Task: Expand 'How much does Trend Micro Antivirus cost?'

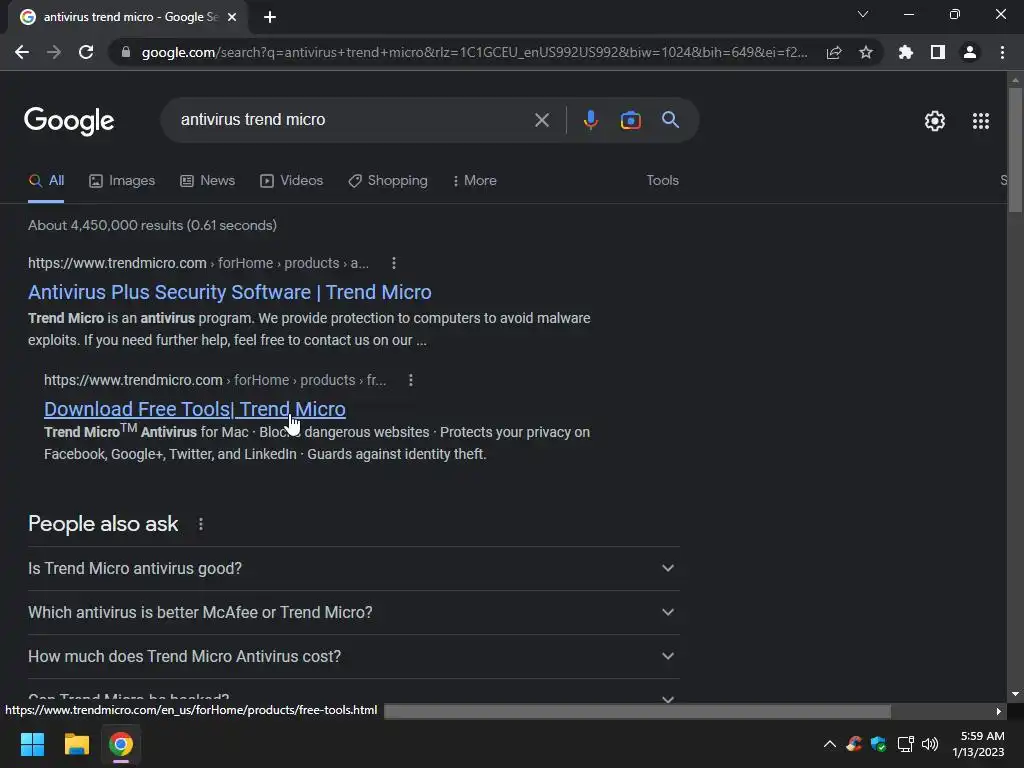Action: [x=353, y=656]
